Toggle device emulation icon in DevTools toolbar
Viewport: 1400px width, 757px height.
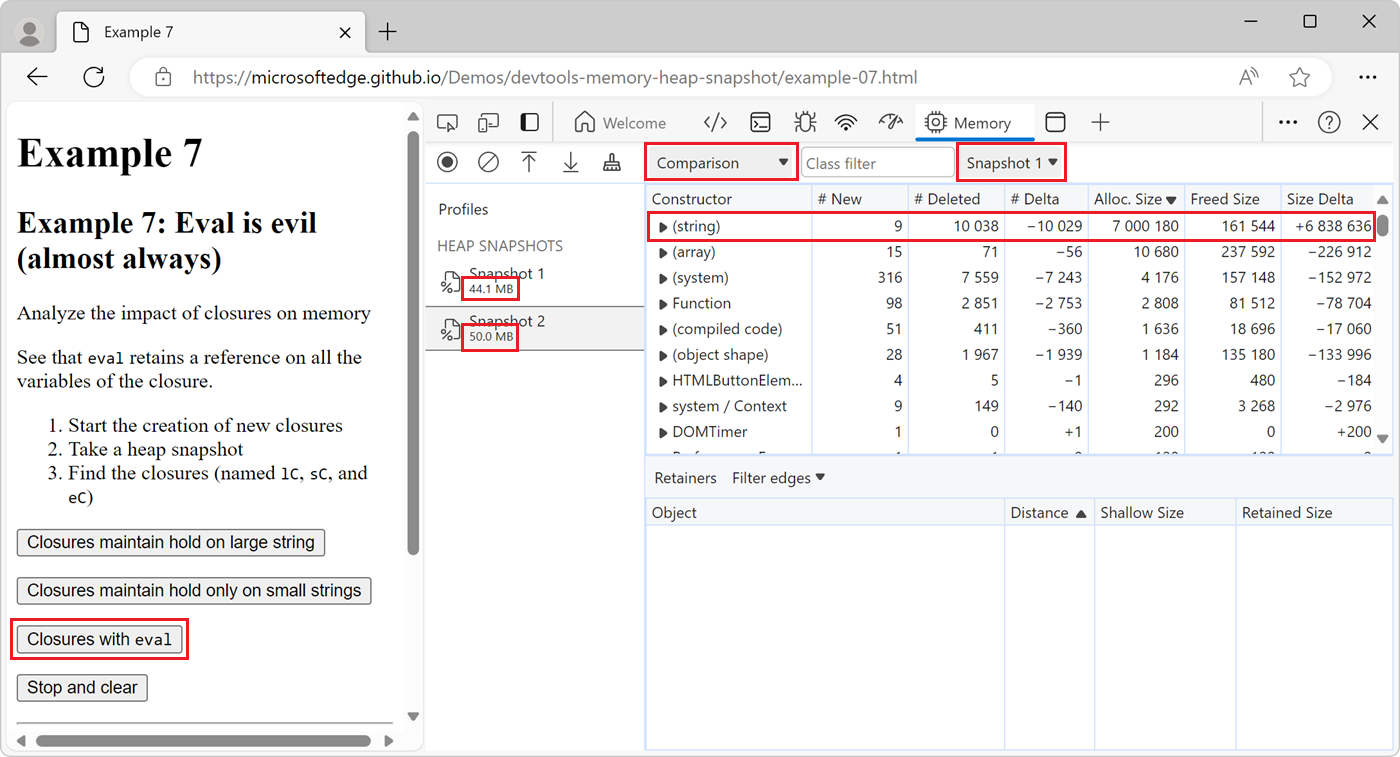(488, 121)
